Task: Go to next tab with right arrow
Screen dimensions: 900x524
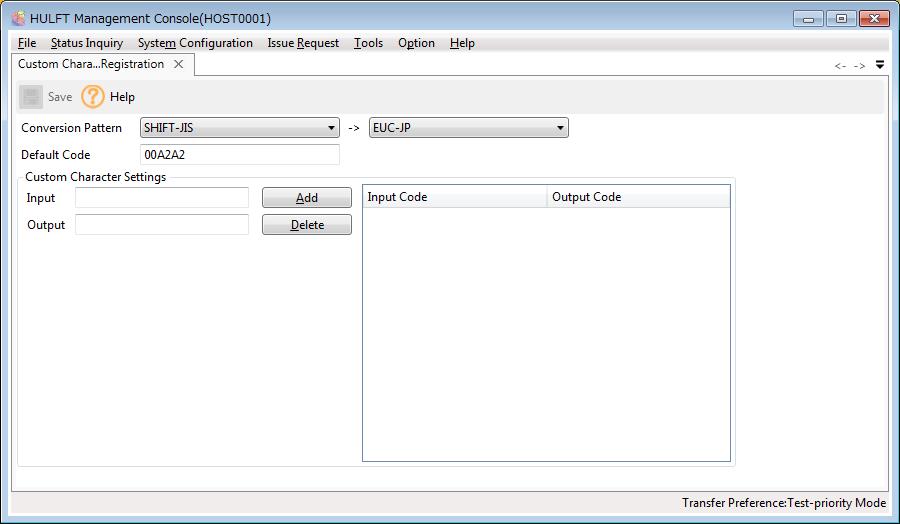Action: [x=859, y=66]
